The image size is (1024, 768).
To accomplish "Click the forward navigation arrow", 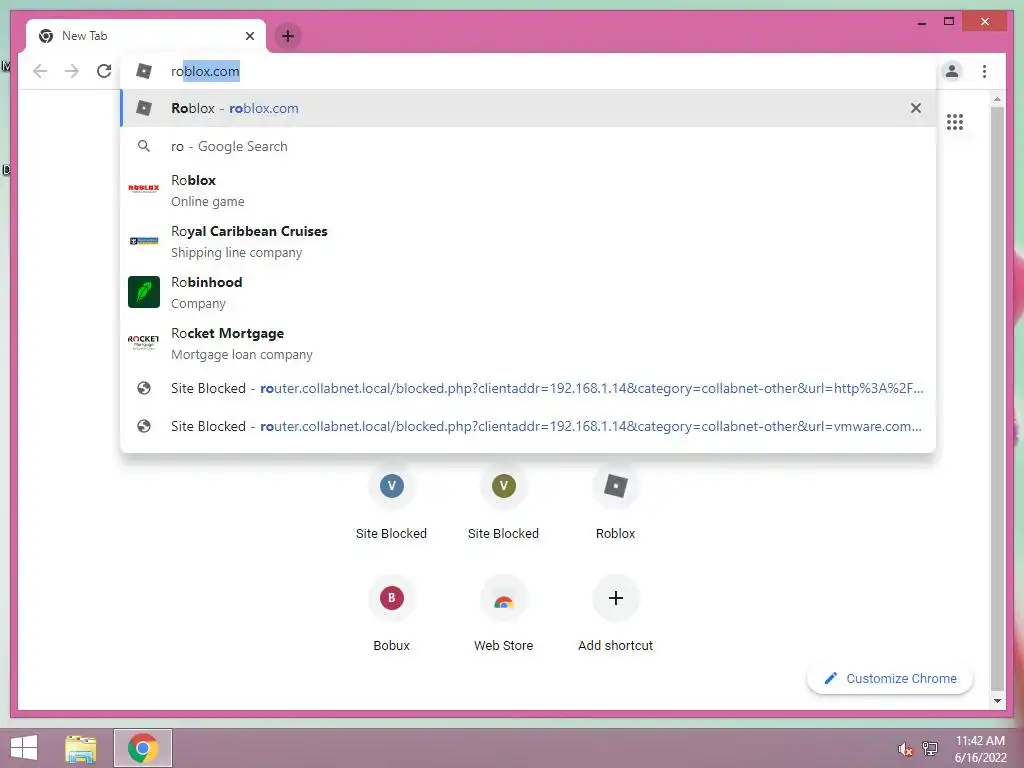I will pyautogui.click(x=72, y=71).
